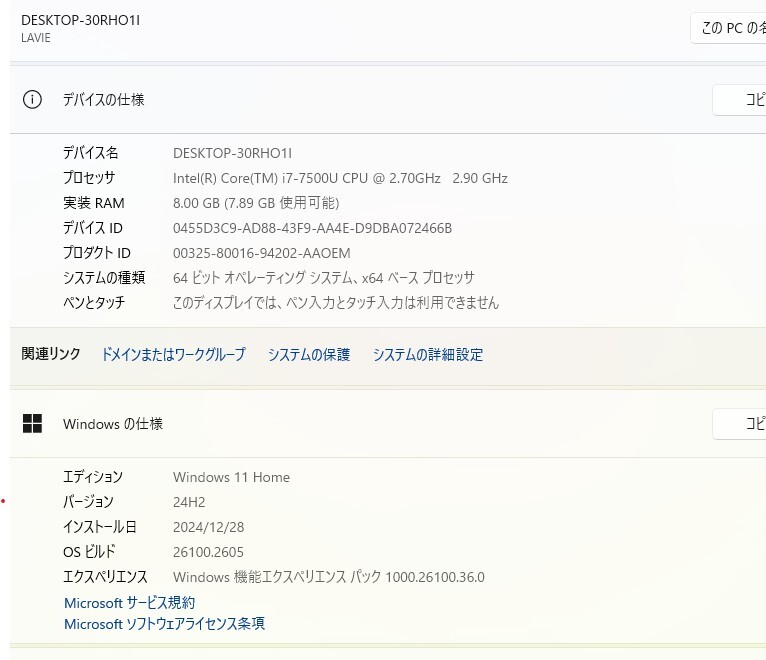Select the DESKTOP-30RHO1I title at the top
Screen dimensions: 766x660
[x=81, y=20]
